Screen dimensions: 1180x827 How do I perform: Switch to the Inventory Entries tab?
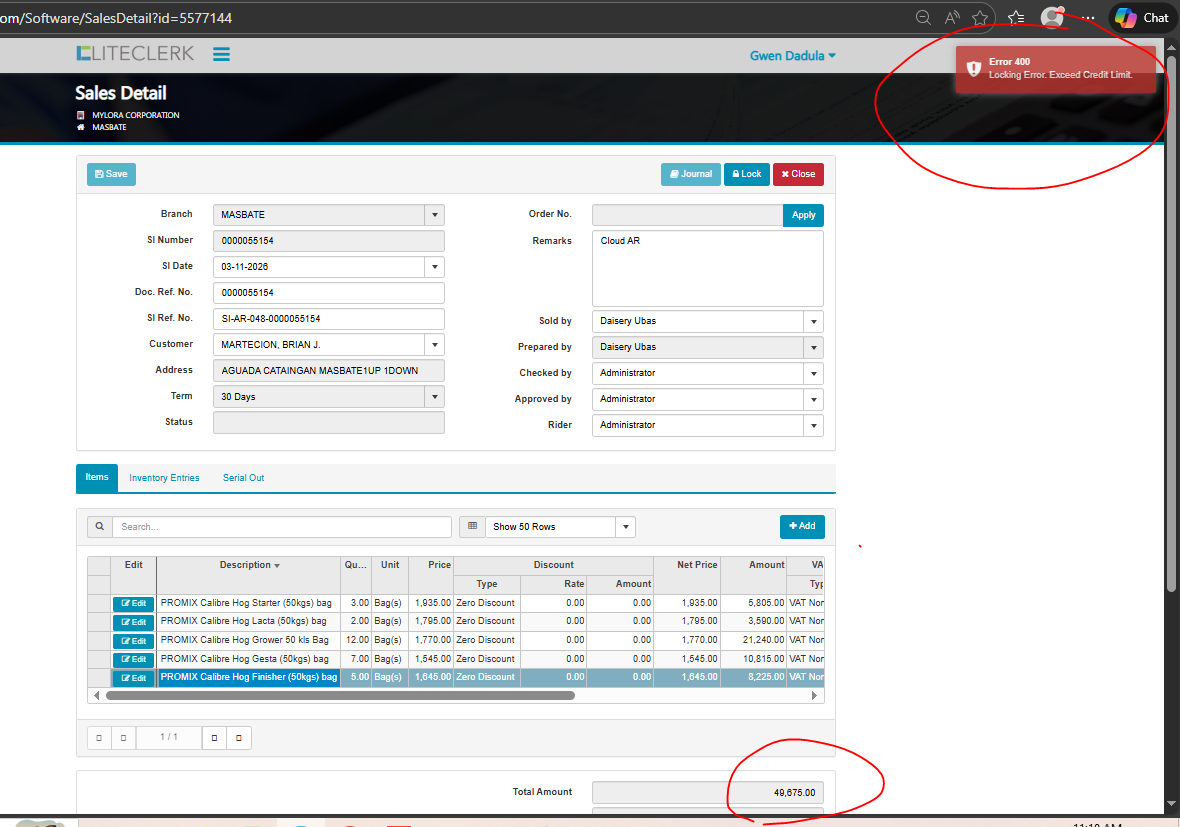click(164, 478)
